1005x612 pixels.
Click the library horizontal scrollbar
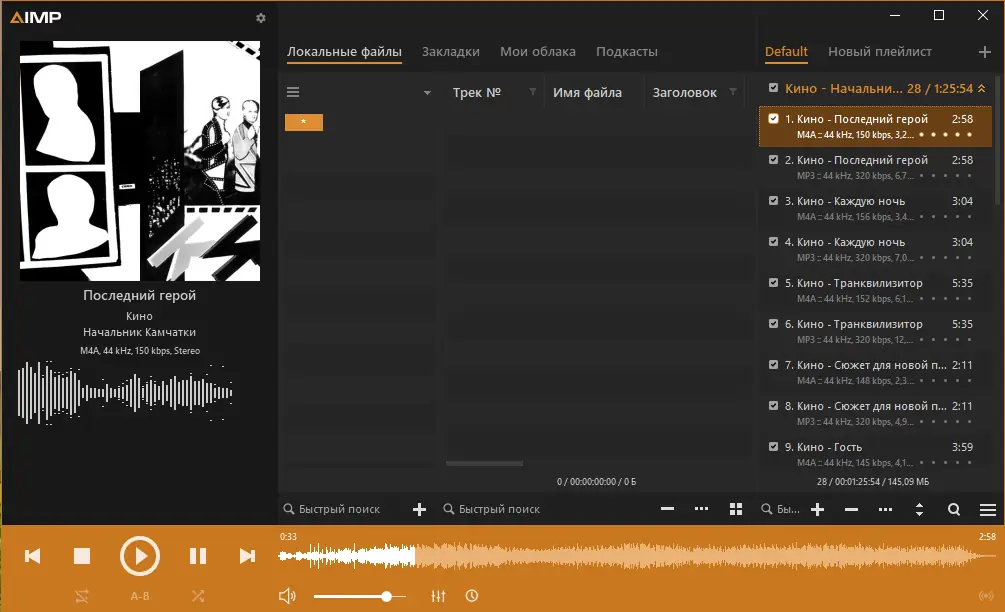click(485, 463)
